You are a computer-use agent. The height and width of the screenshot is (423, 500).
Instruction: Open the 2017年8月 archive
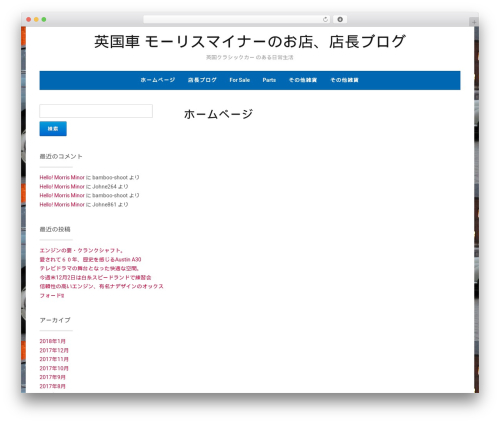pyautogui.click(x=52, y=386)
